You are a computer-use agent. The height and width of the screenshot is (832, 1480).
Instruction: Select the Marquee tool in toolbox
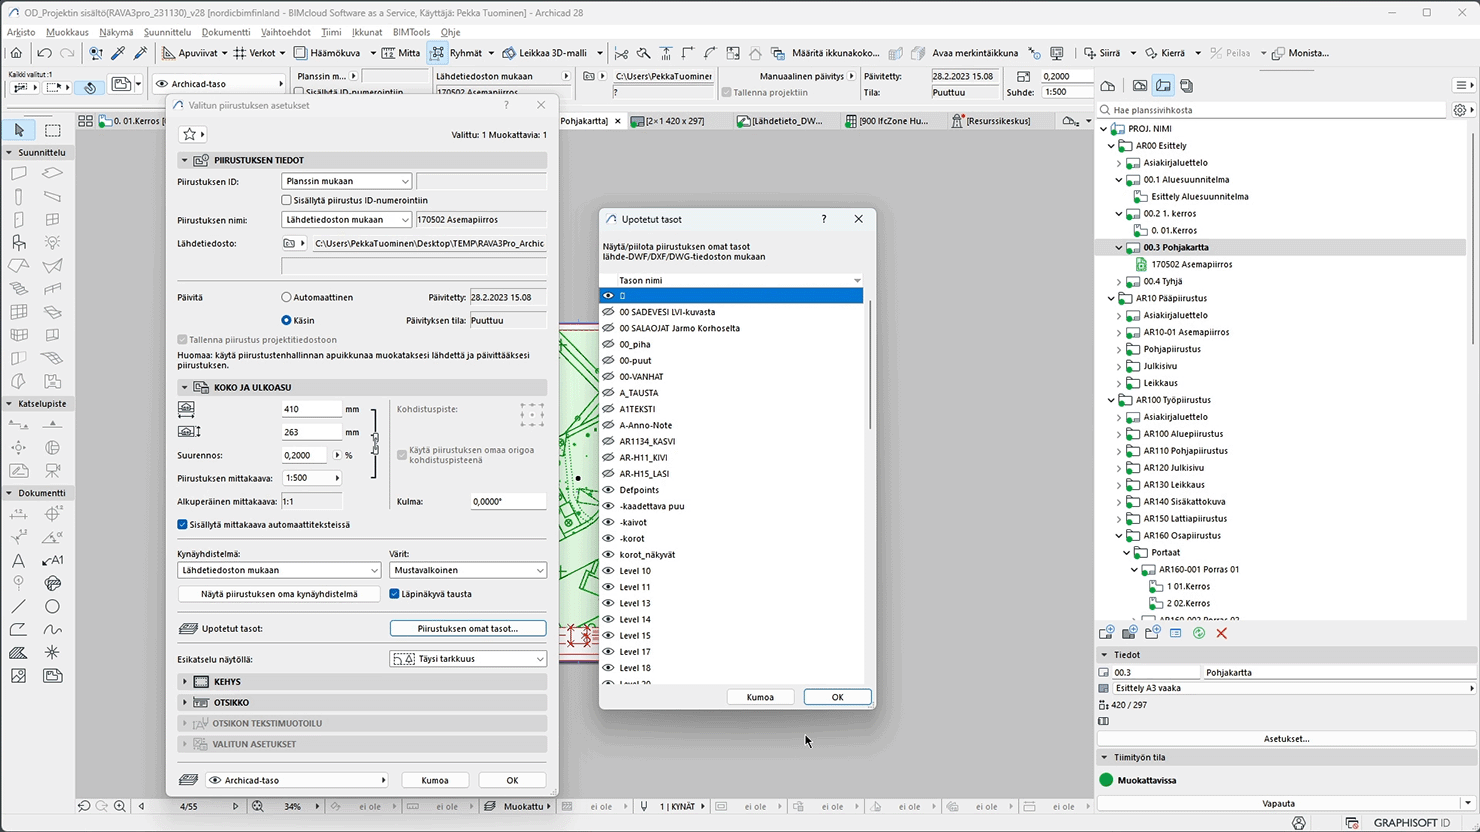[x=53, y=130]
